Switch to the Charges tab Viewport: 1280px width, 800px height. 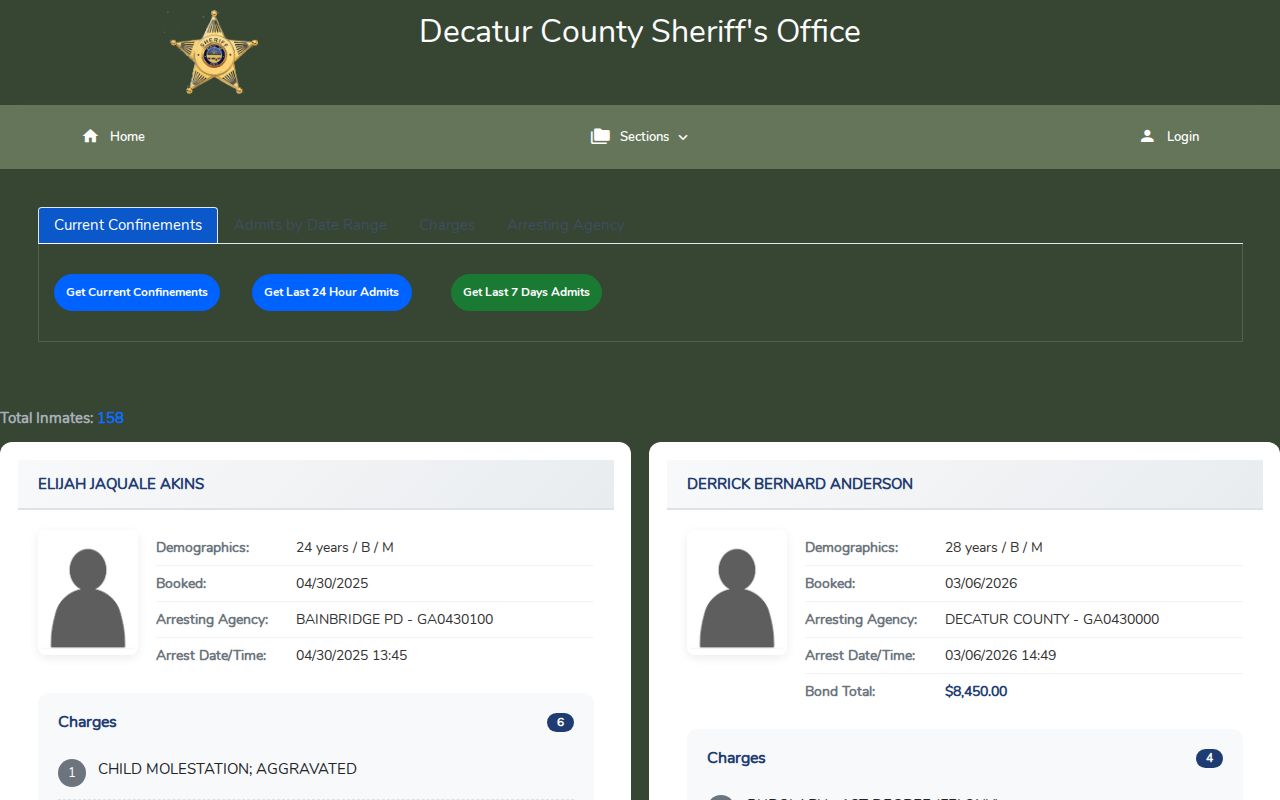(x=447, y=225)
